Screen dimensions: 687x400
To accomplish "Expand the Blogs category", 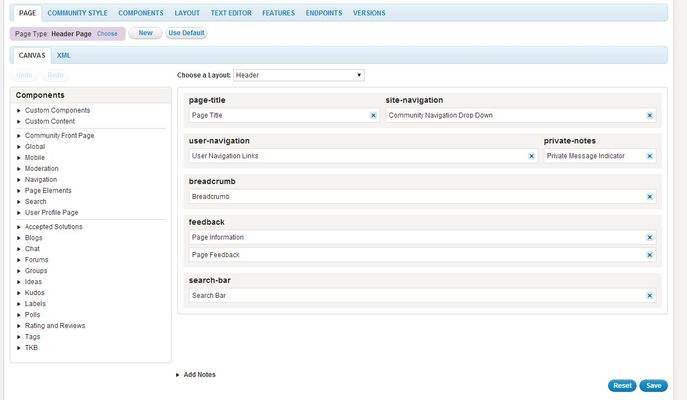I will [19, 238].
